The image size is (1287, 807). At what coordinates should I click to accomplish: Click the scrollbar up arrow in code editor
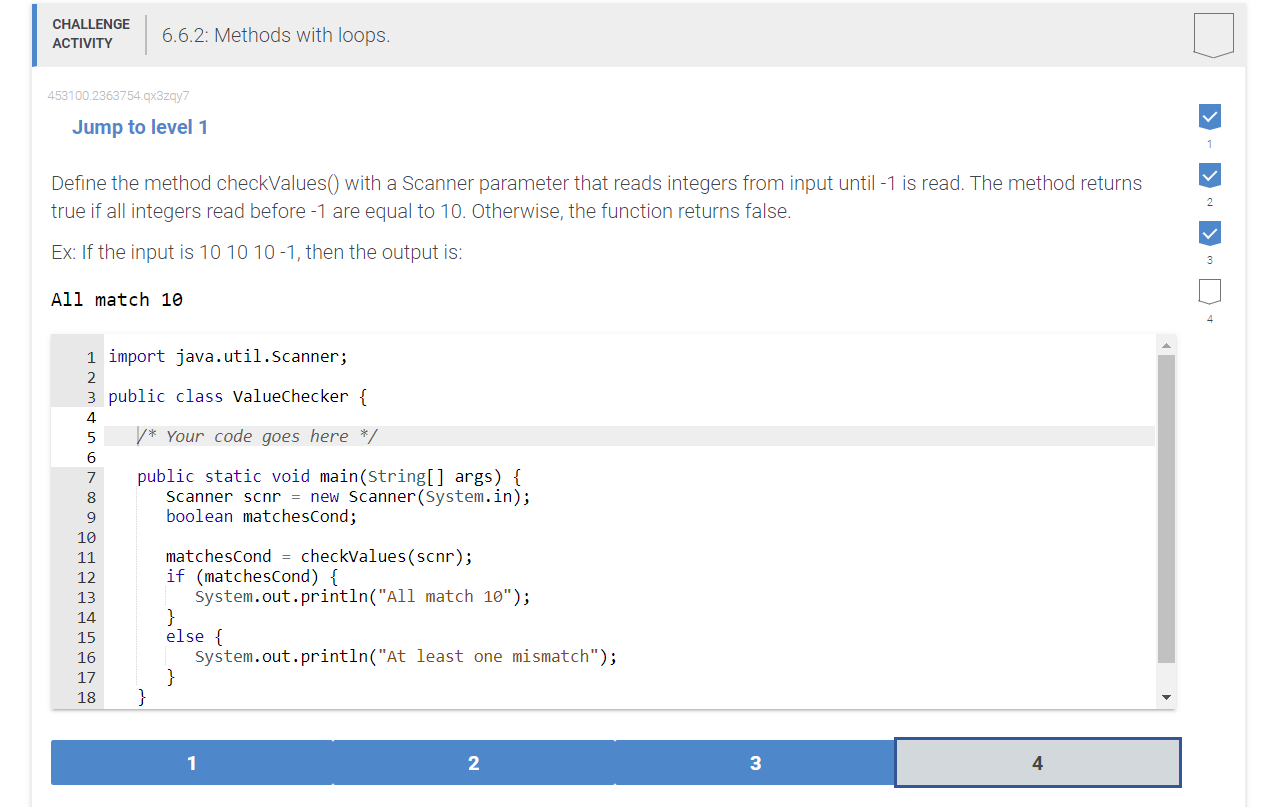tap(1166, 344)
